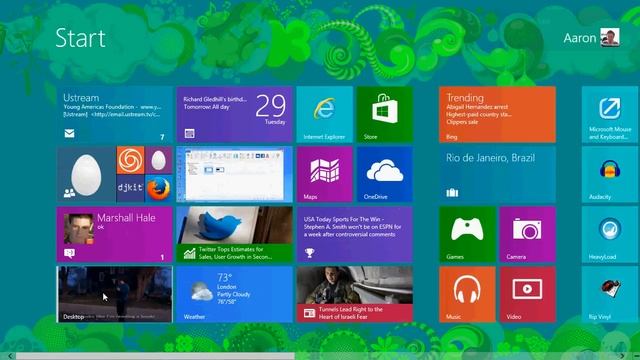Launch the Audacity tile
The height and width of the screenshot is (360, 640).
(610, 174)
